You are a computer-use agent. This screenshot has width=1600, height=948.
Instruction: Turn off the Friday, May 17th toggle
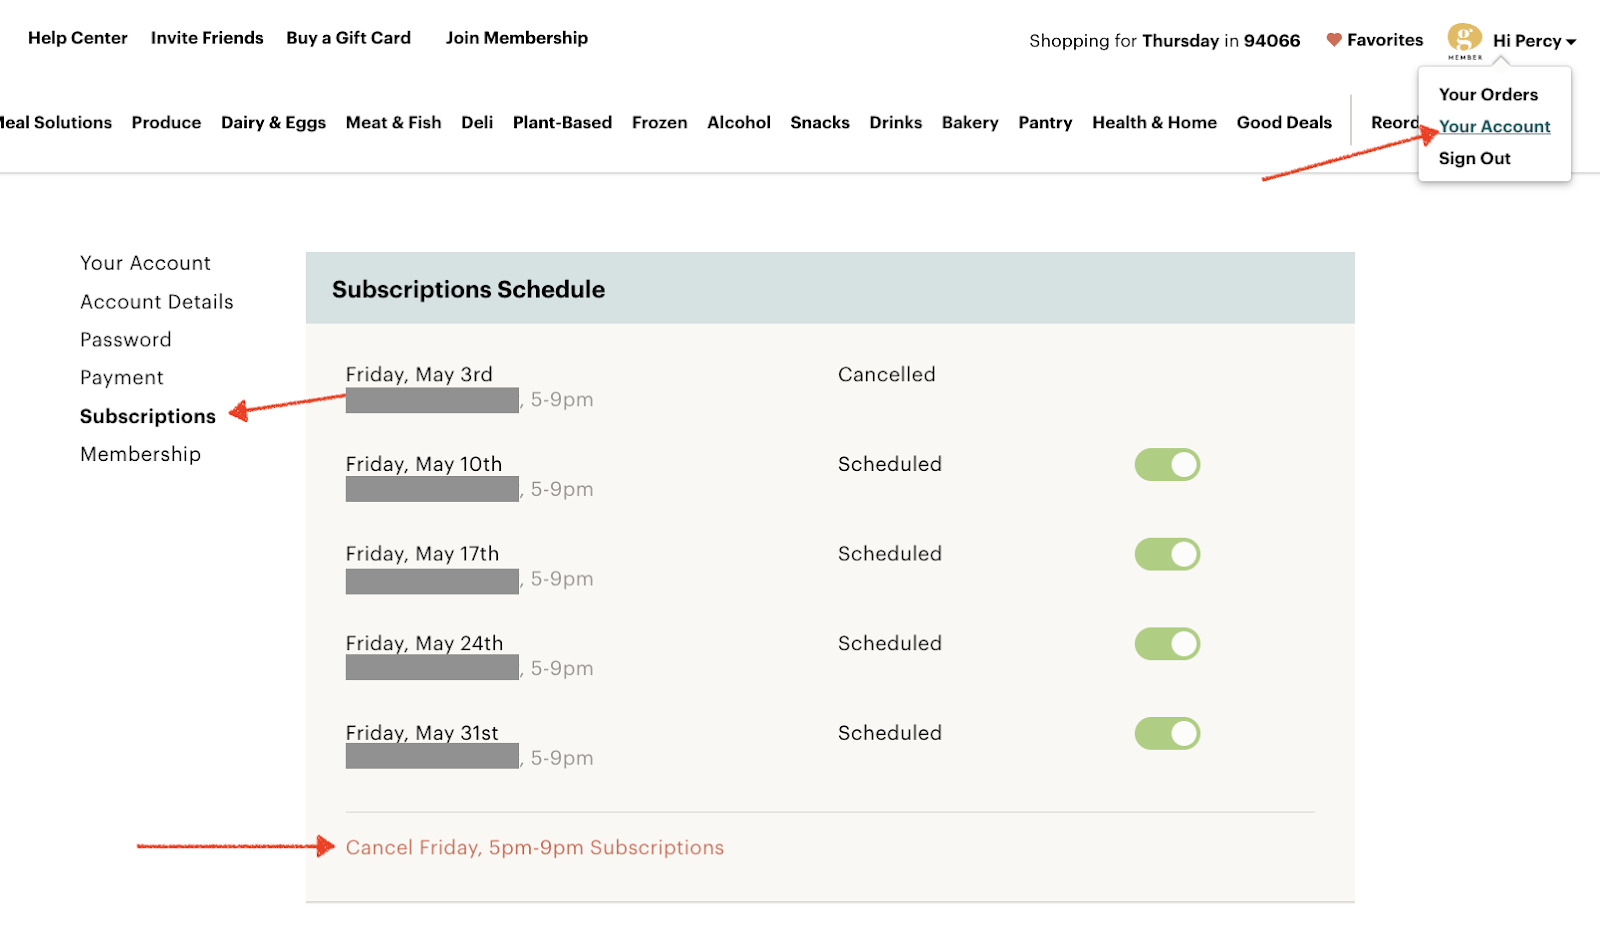pyautogui.click(x=1166, y=554)
